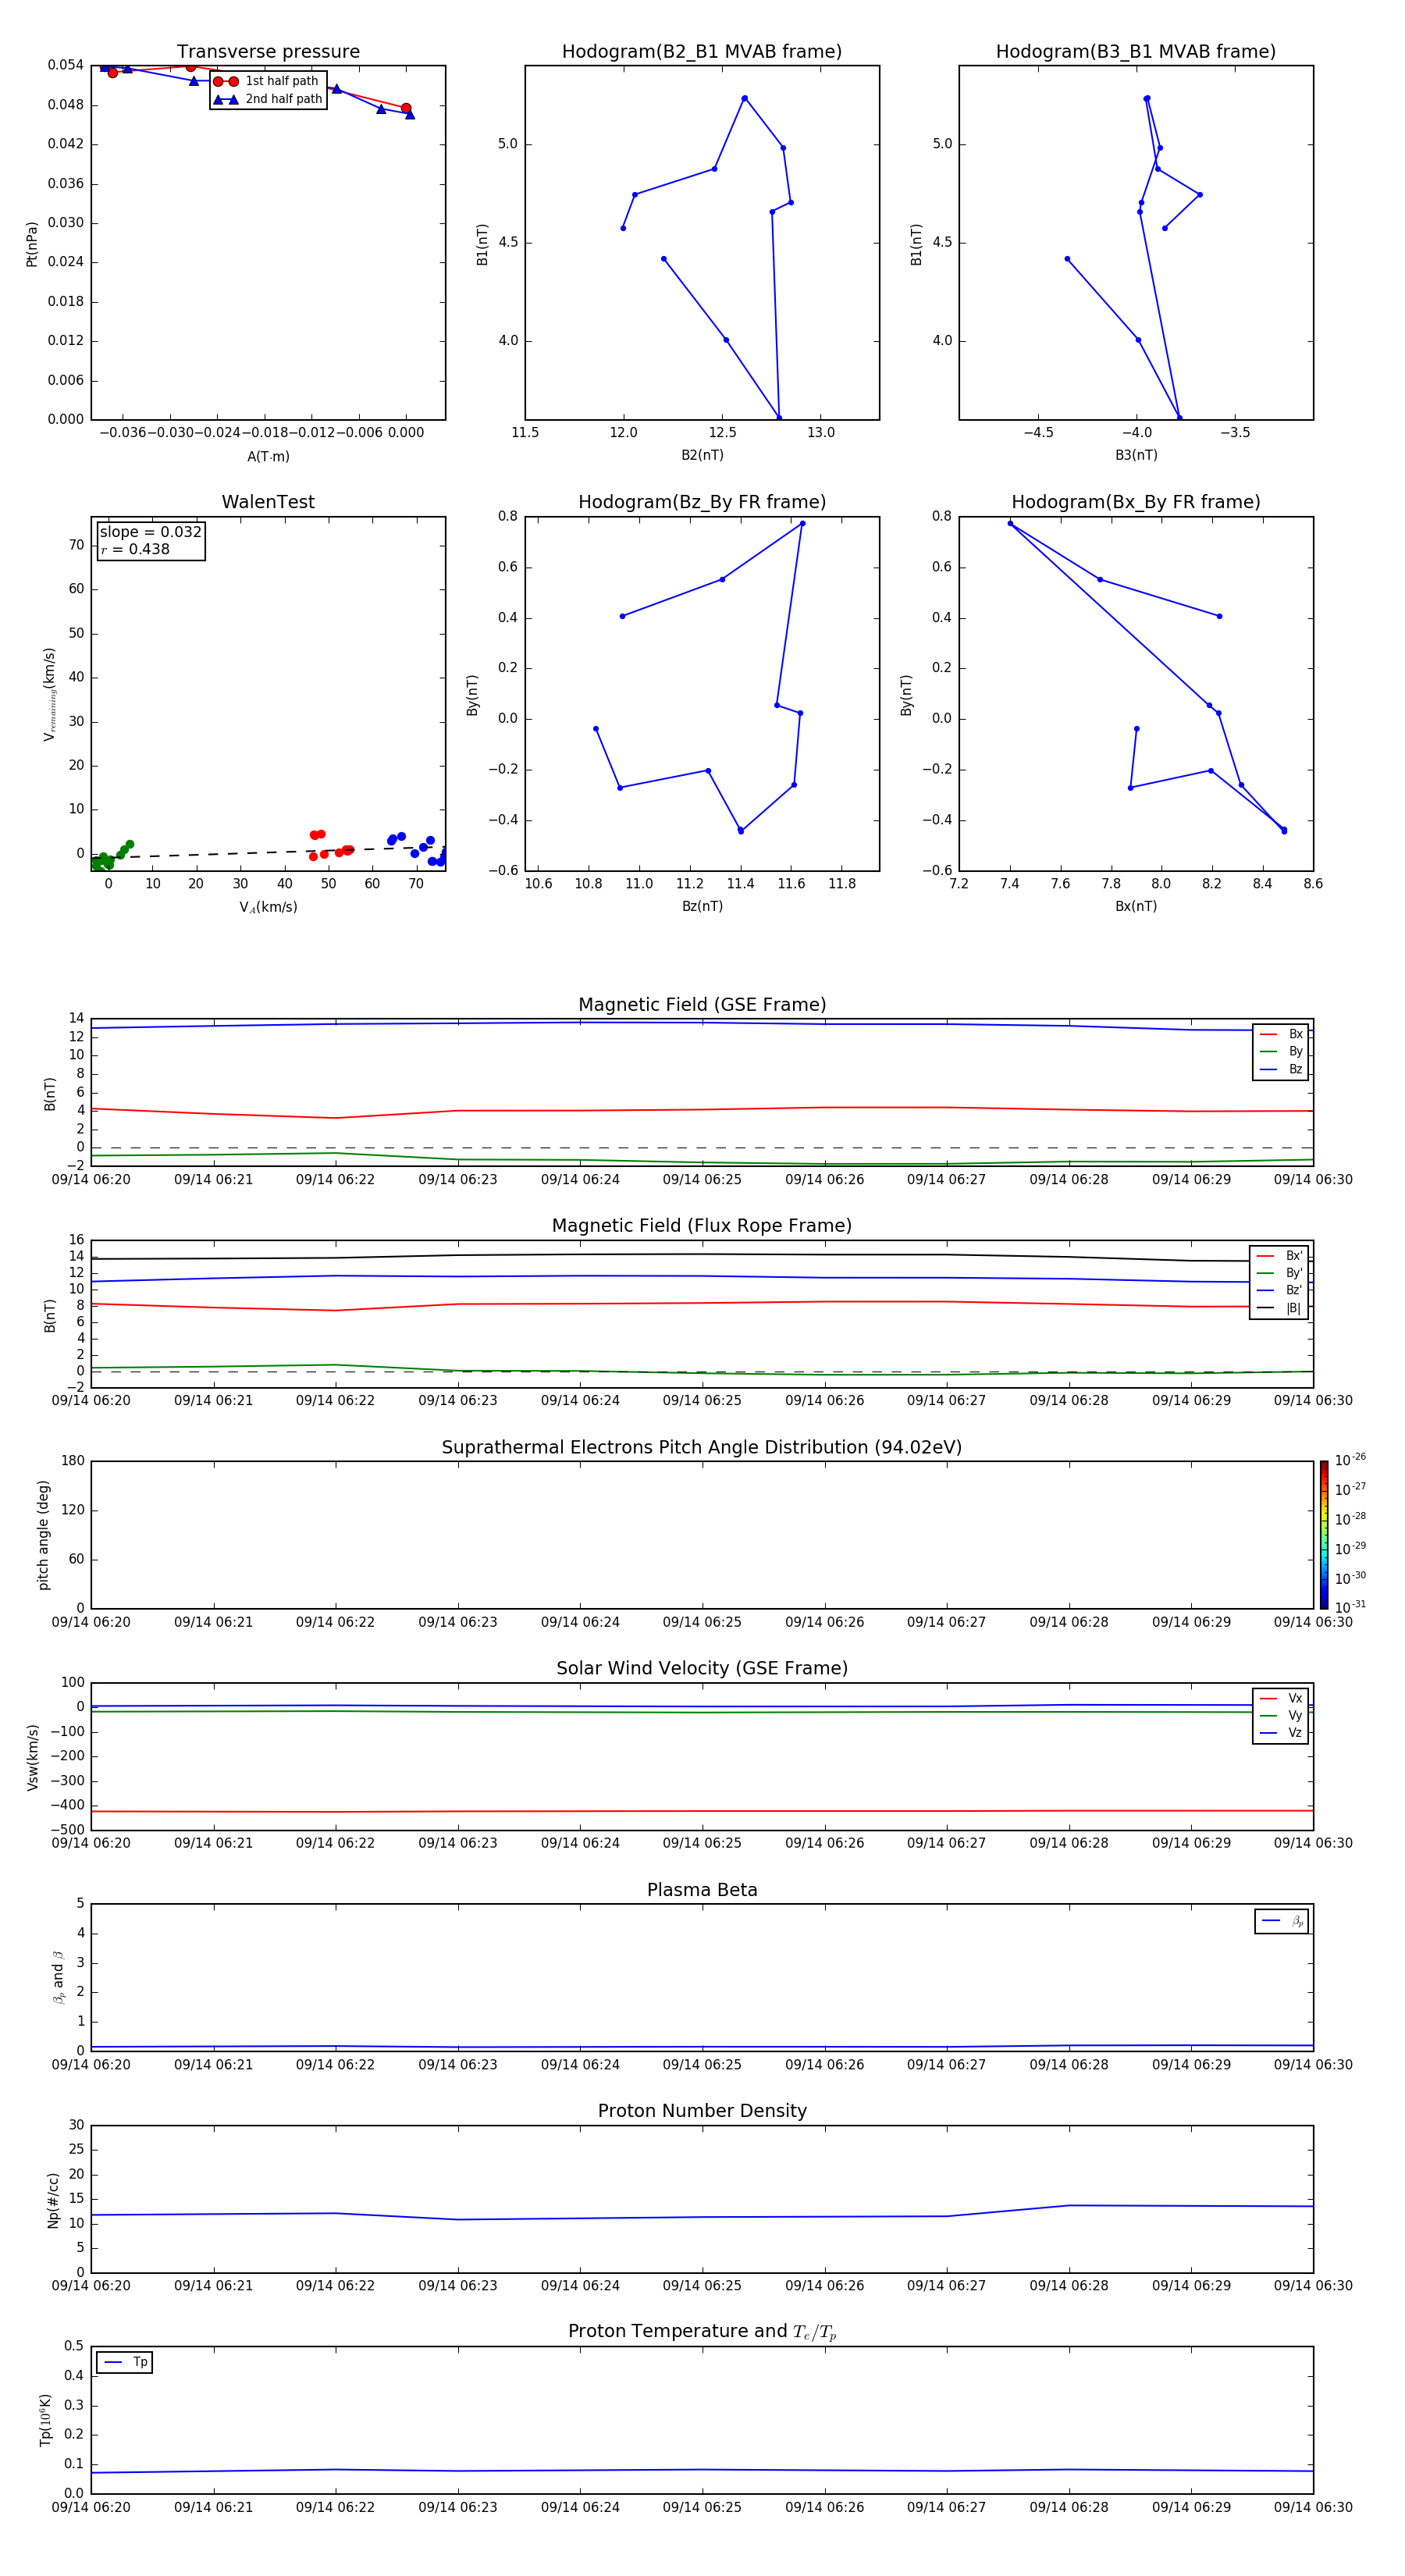
Task: Click the 'Hodogram(B3_B1 MVAB frame)' title
Action: [1136, 51]
